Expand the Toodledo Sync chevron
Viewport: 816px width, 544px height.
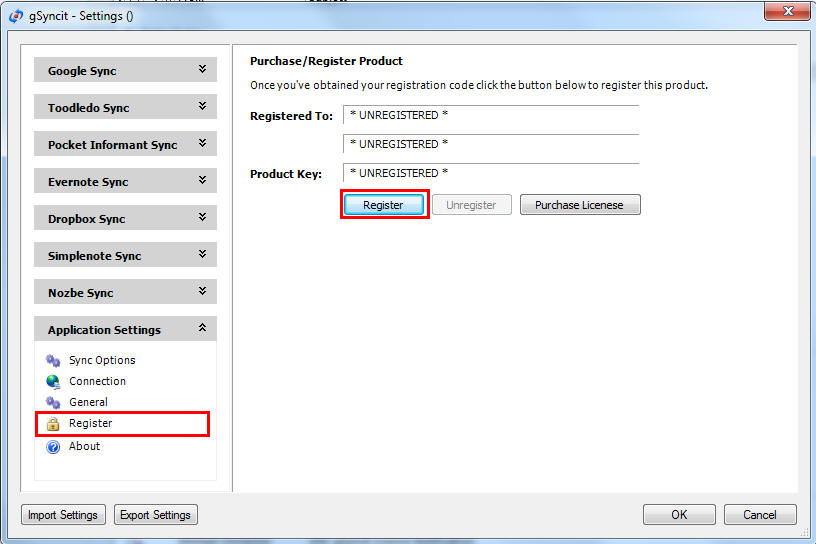(202, 106)
